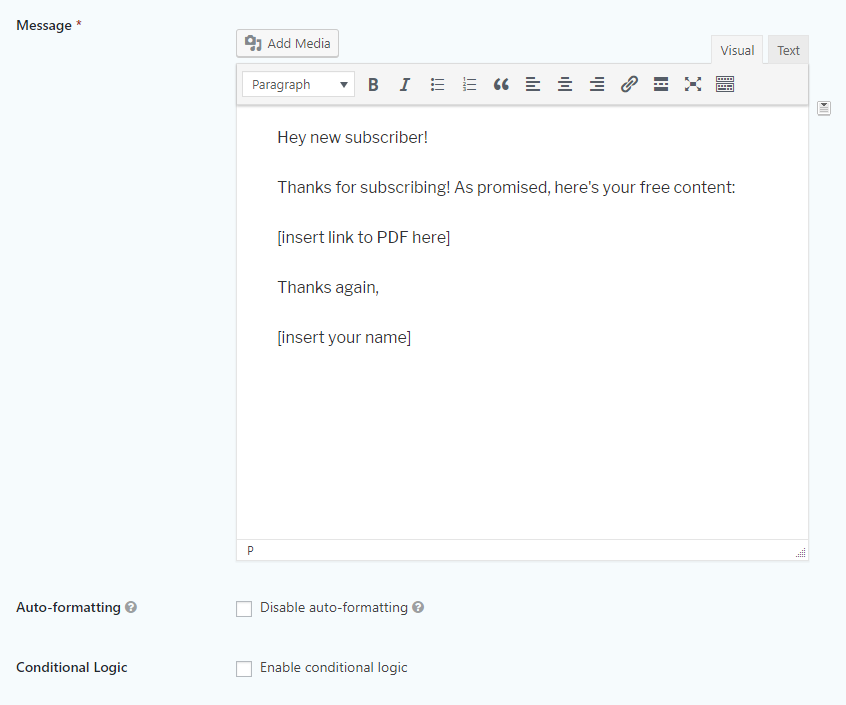Align text center
Screen dimensions: 846x705
[565, 85]
